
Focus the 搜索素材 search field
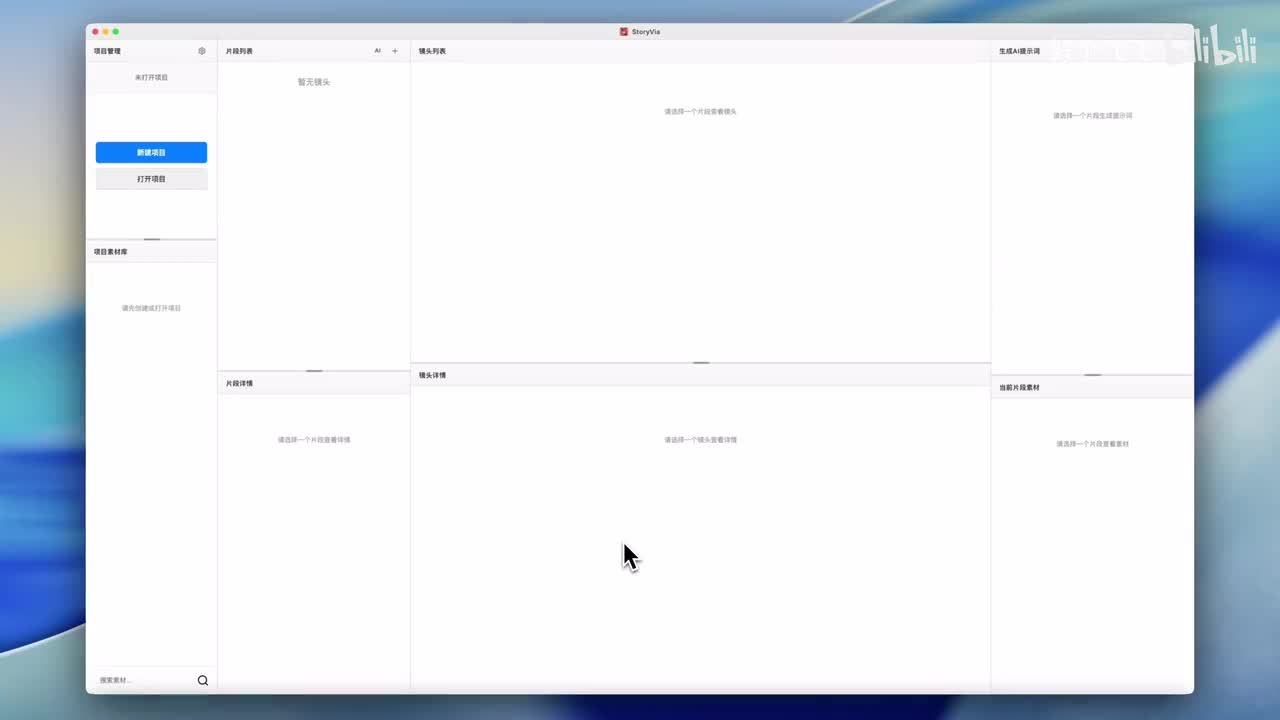pos(145,680)
